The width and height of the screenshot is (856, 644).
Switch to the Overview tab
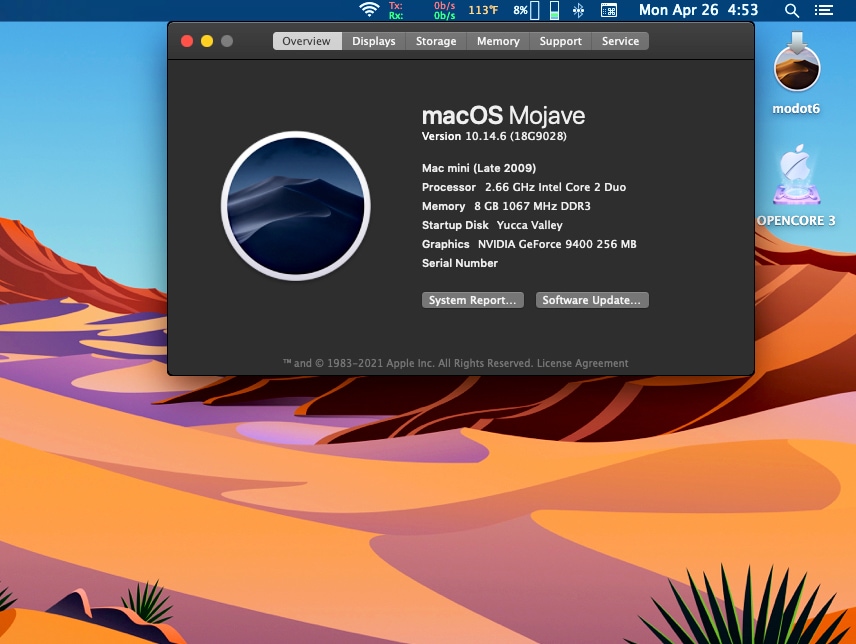coord(307,41)
